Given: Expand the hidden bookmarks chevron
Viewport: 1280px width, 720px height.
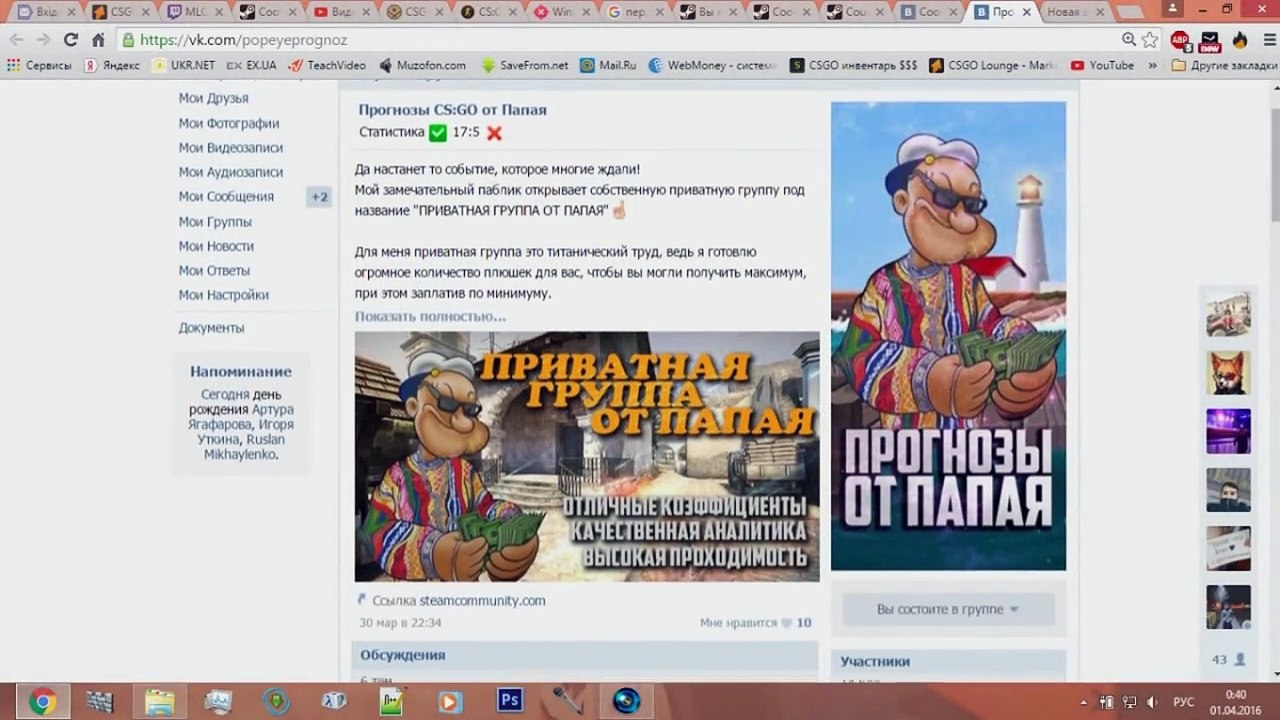Looking at the screenshot, I should [1152, 65].
